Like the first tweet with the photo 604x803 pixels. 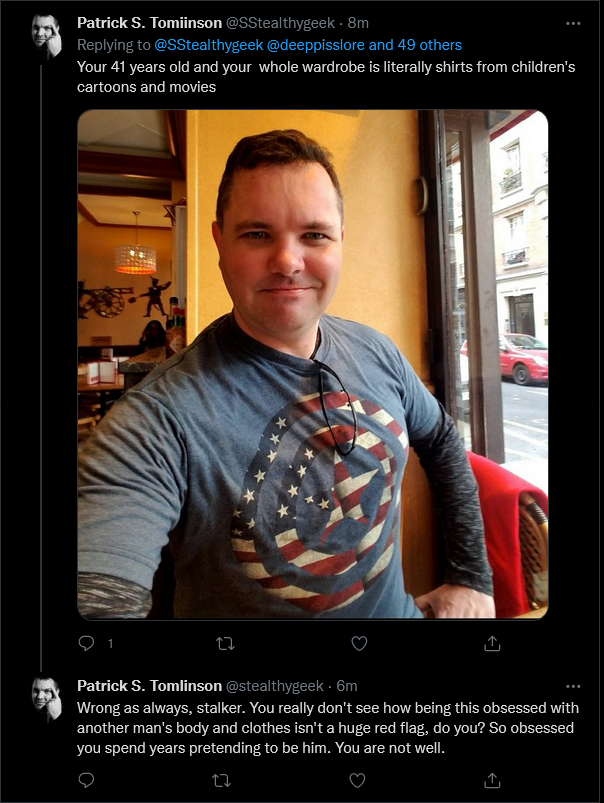click(x=359, y=643)
